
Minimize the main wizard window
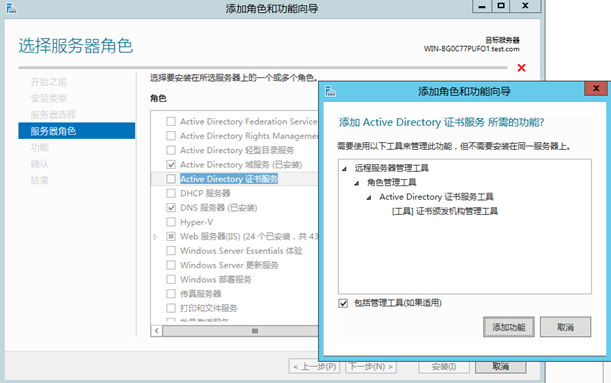click(482, 6)
